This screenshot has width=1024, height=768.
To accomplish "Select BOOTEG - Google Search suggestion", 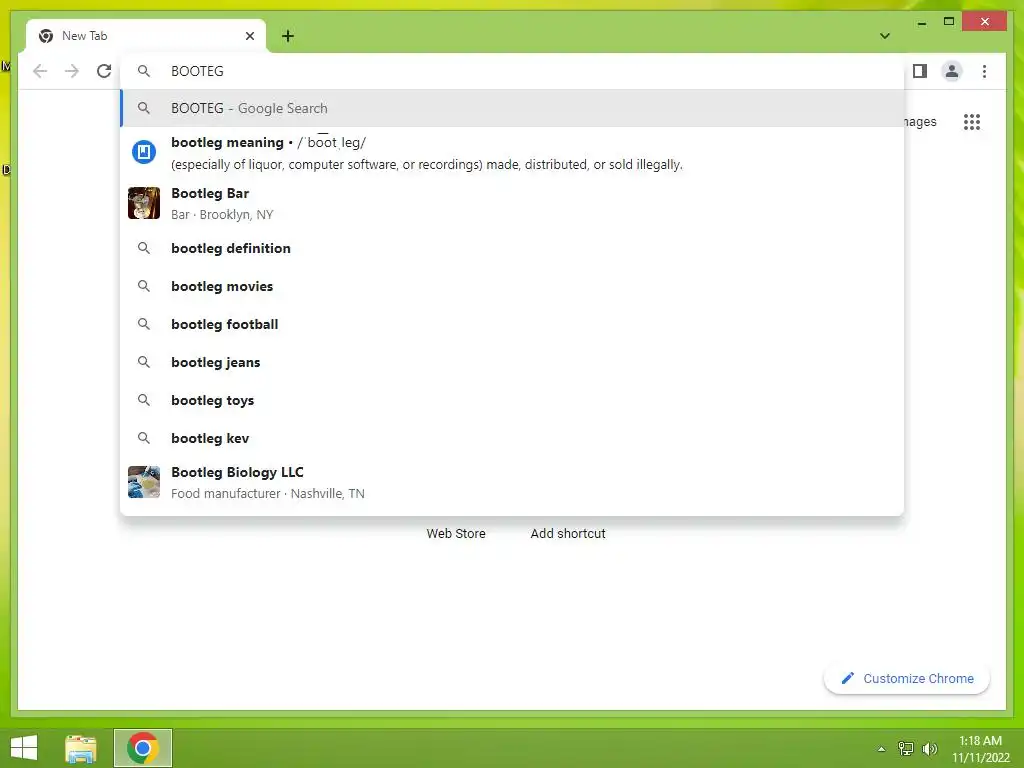I will click(x=512, y=108).
